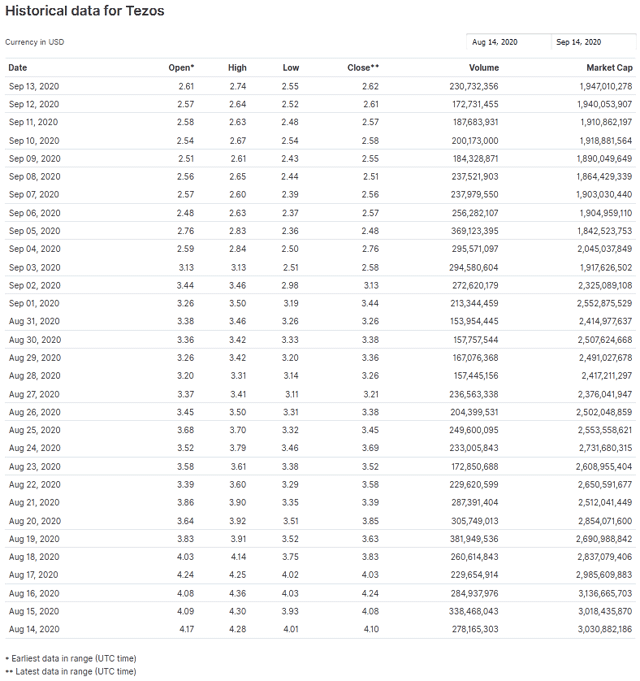This screenshot has height=681, width=640.
Task: Click the Volume column header
Action: coord(484,68)
